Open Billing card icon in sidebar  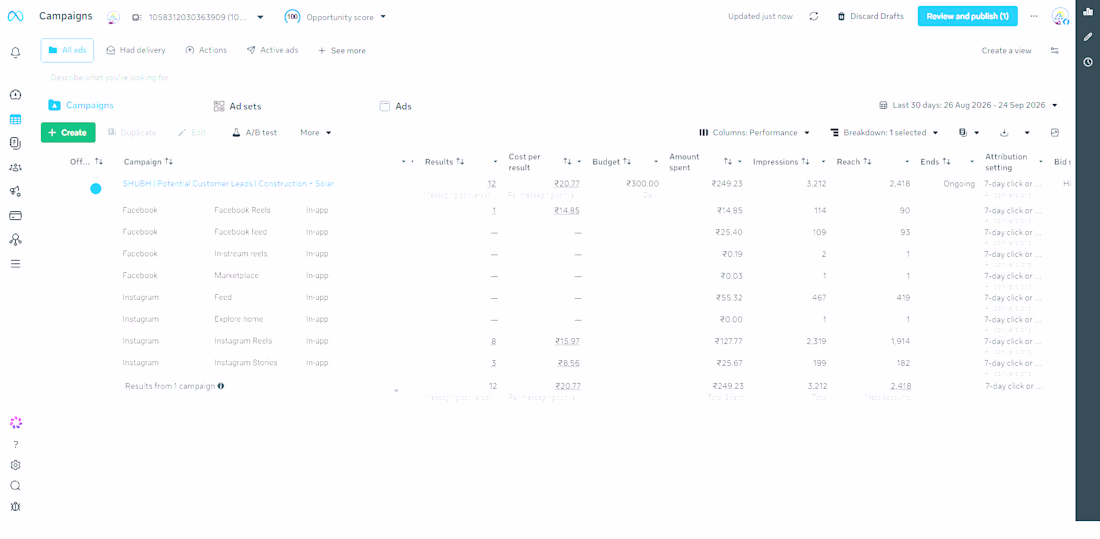(15, 215)
